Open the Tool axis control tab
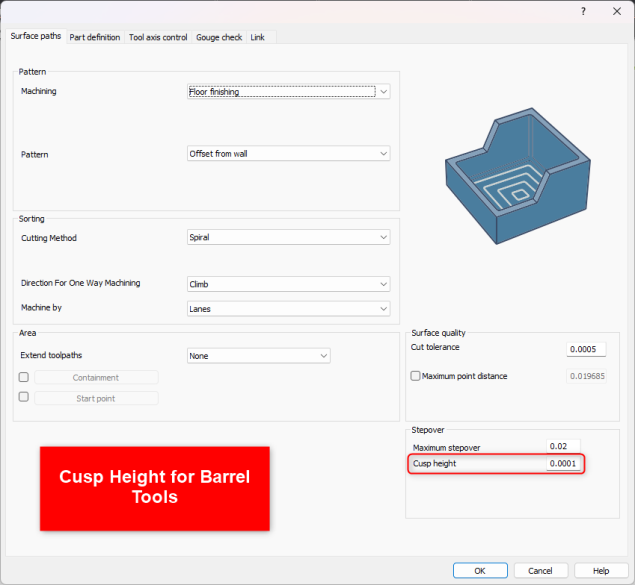 [x=158, y=37]
